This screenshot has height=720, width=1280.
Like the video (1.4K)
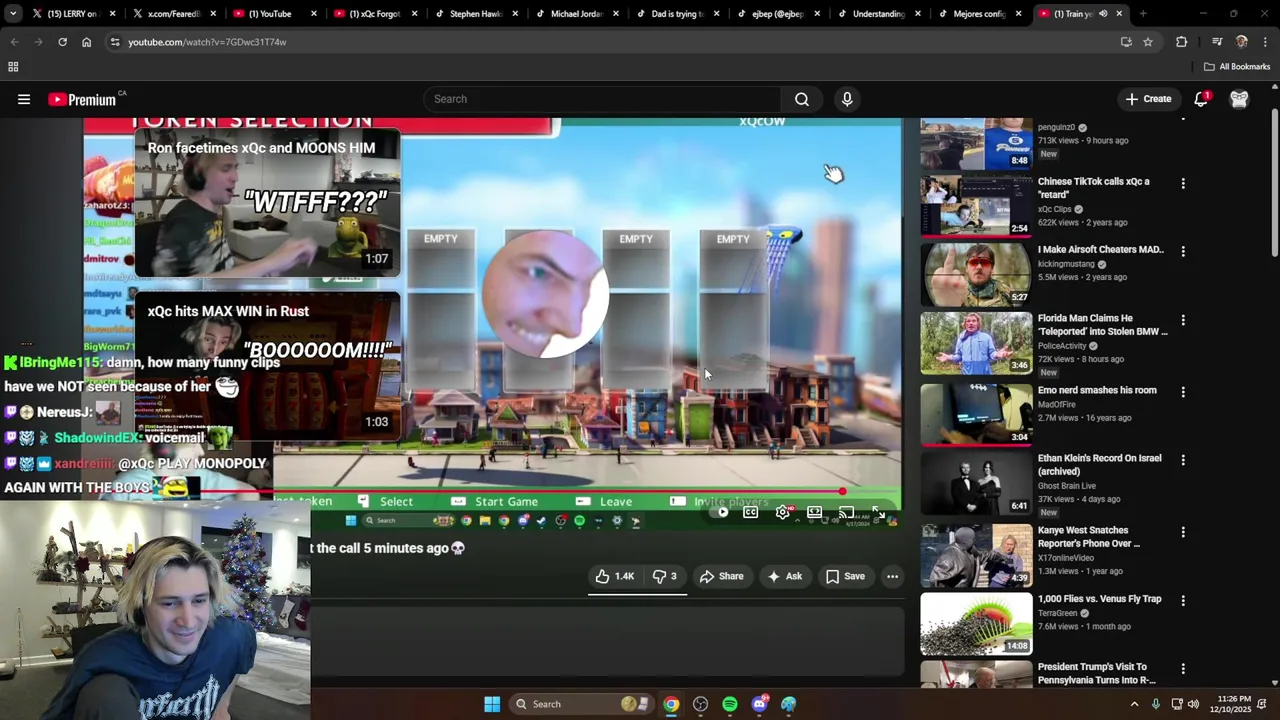click(615, 576)
